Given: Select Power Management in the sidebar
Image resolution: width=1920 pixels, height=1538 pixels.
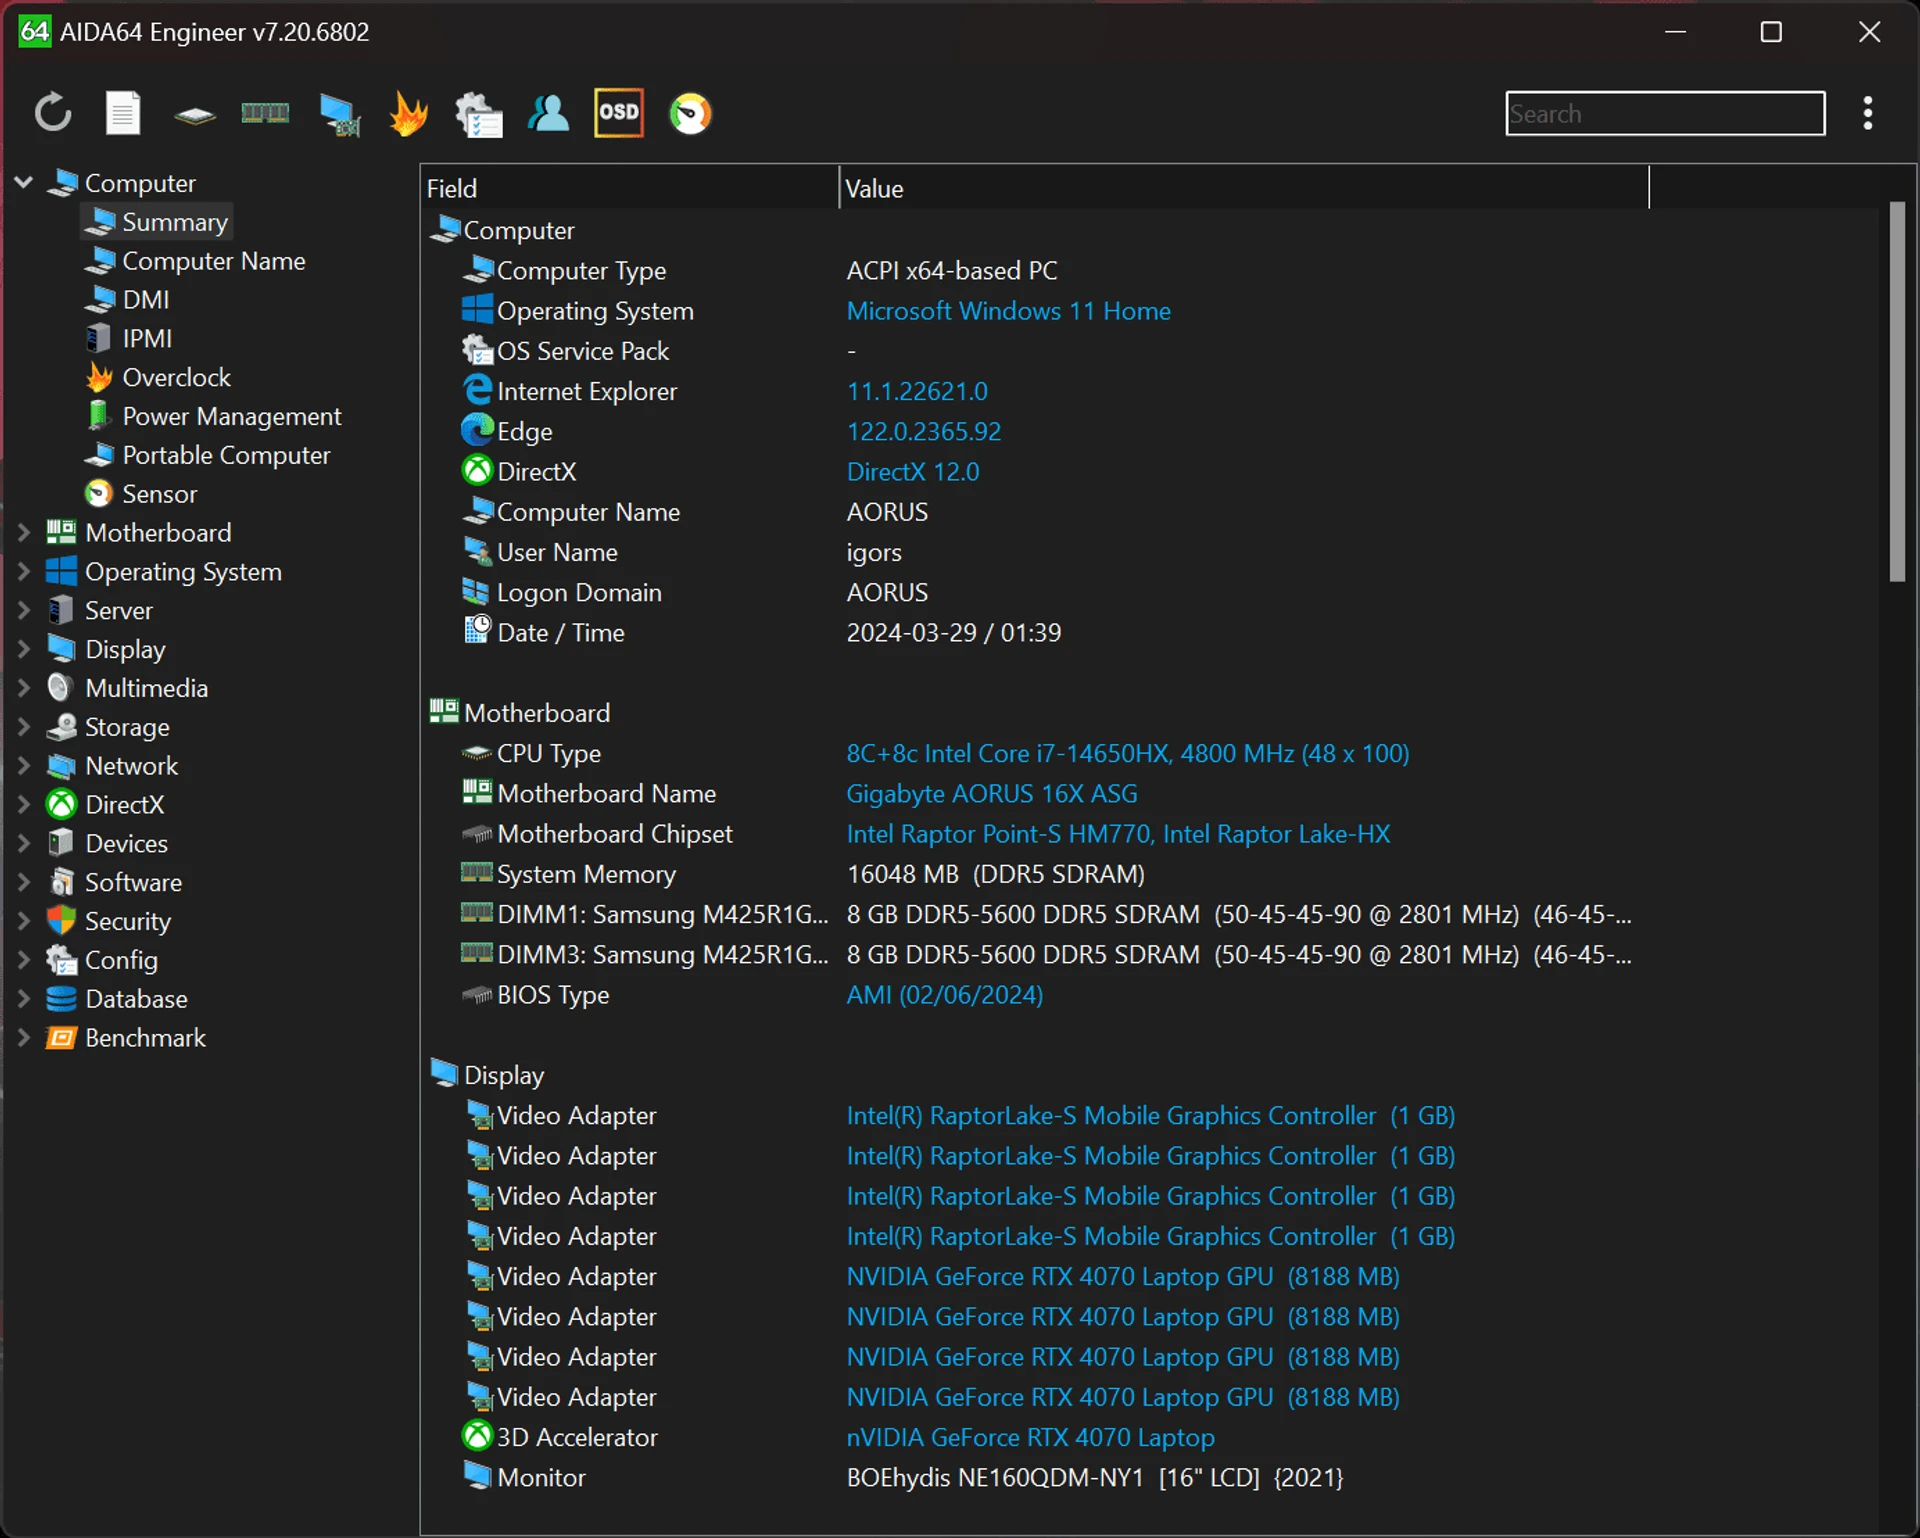Looking at the screenshot, I should [214, 416].
